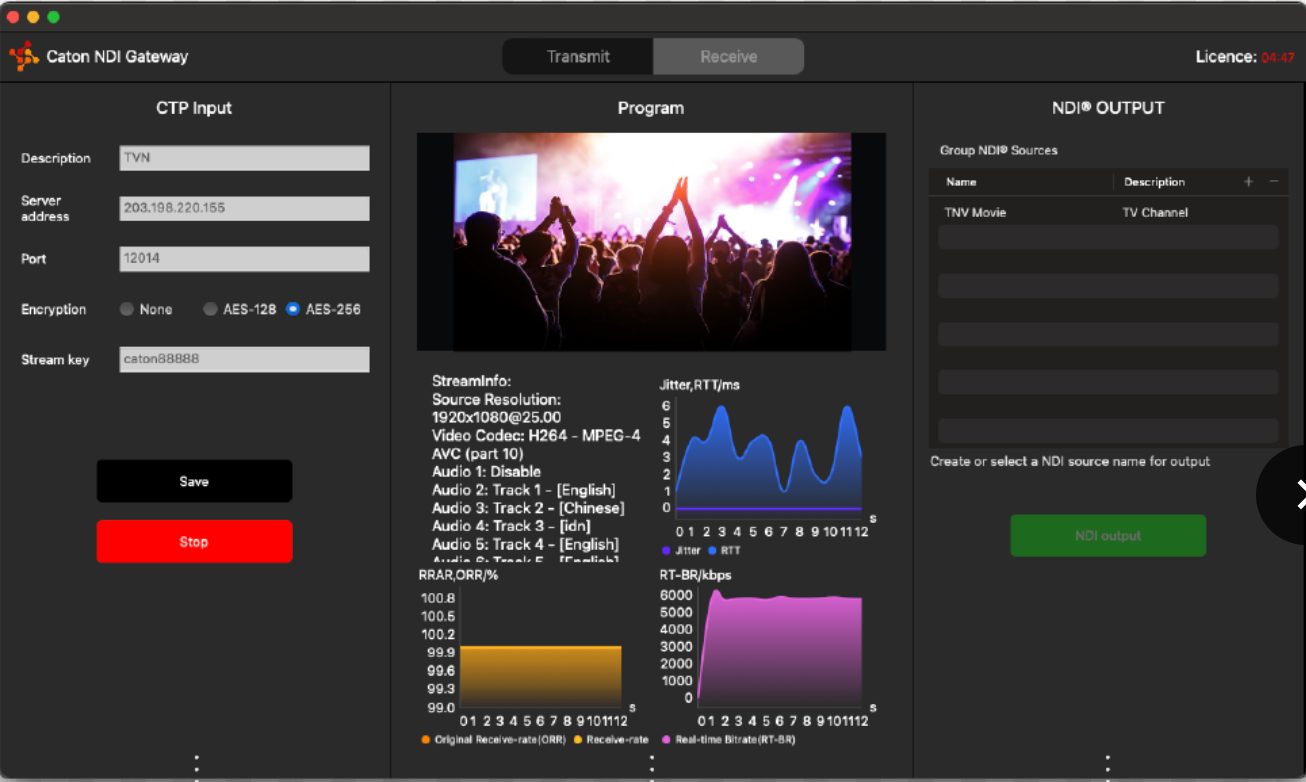
Task: Click the blue RTT legend dot
Action: point(712,551)
